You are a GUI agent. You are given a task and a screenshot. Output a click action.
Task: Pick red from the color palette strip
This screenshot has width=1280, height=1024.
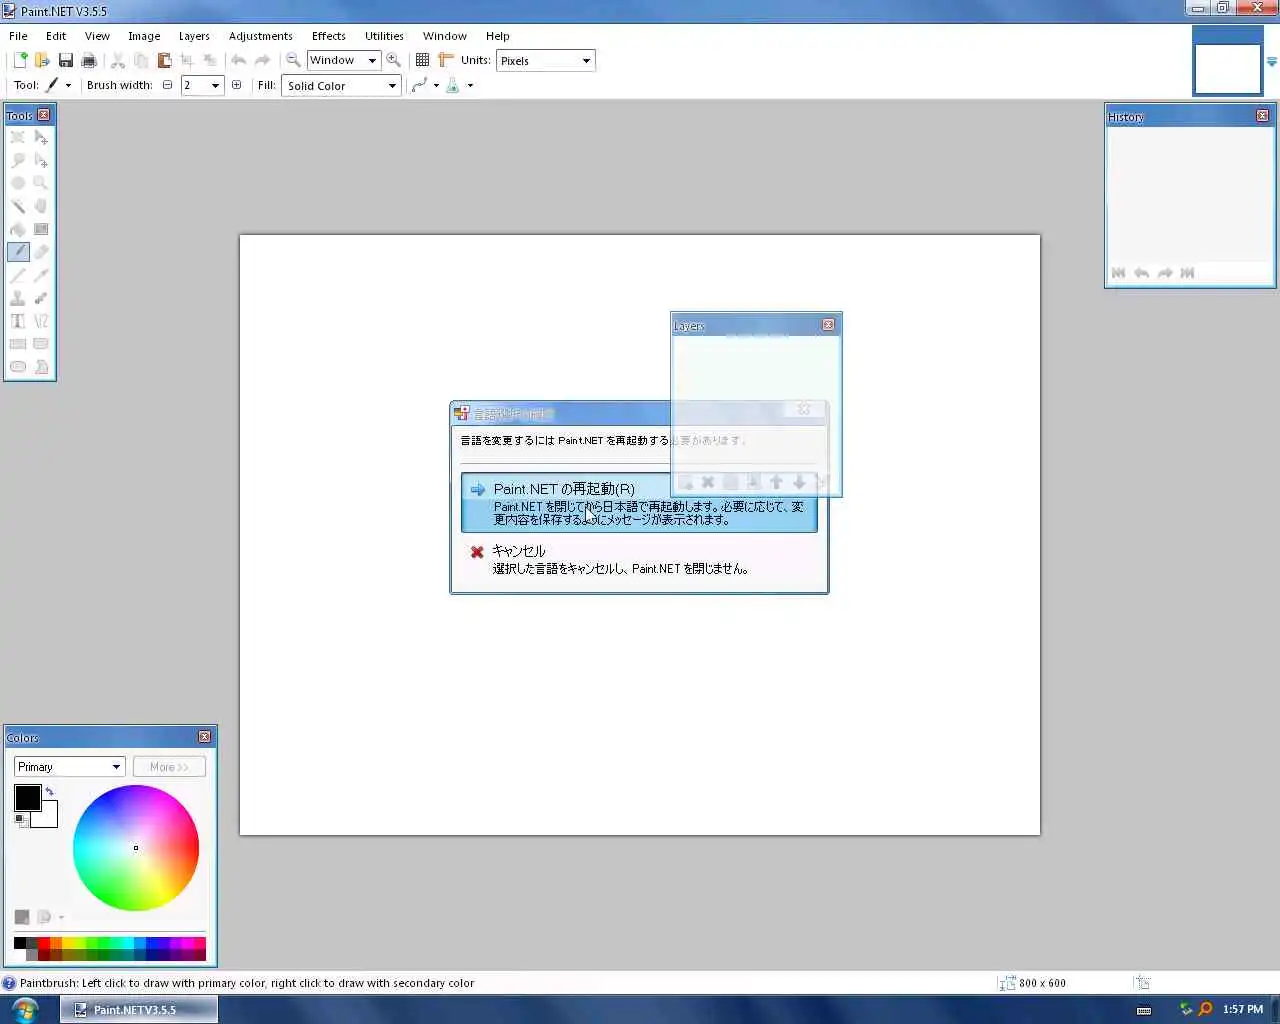[x=44, y=943]
